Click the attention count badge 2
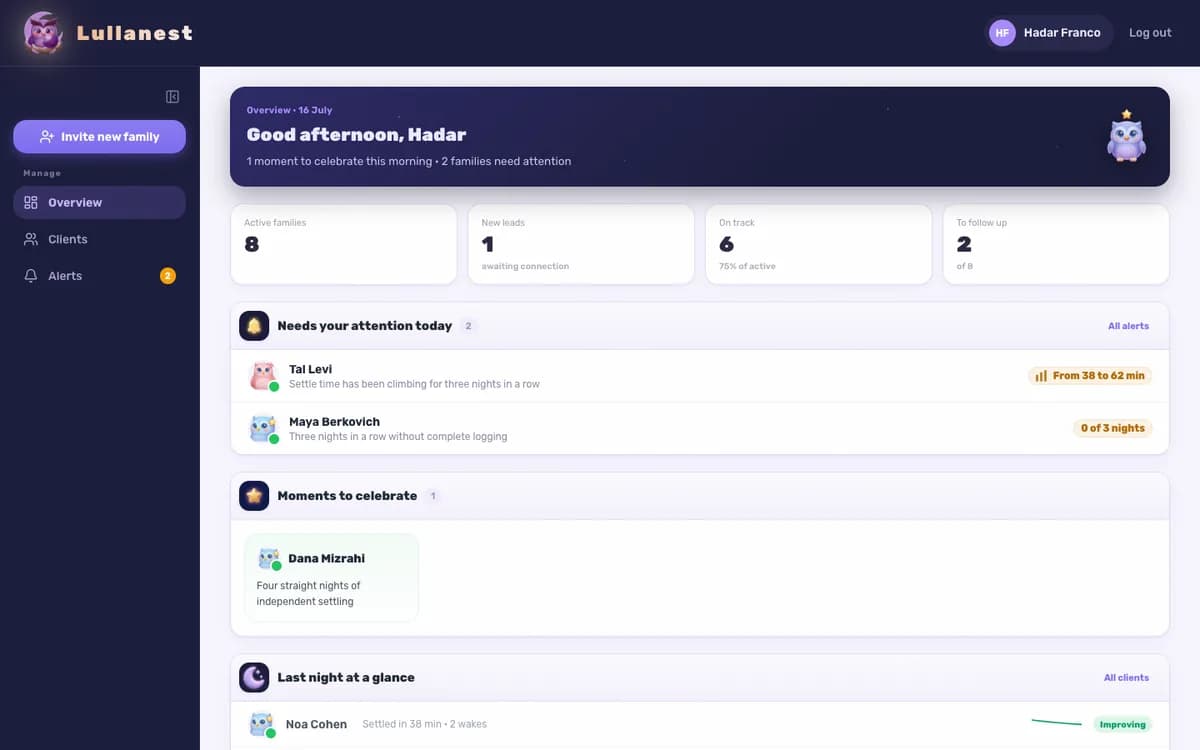The image size is (1200, 750). coord(469,326)
